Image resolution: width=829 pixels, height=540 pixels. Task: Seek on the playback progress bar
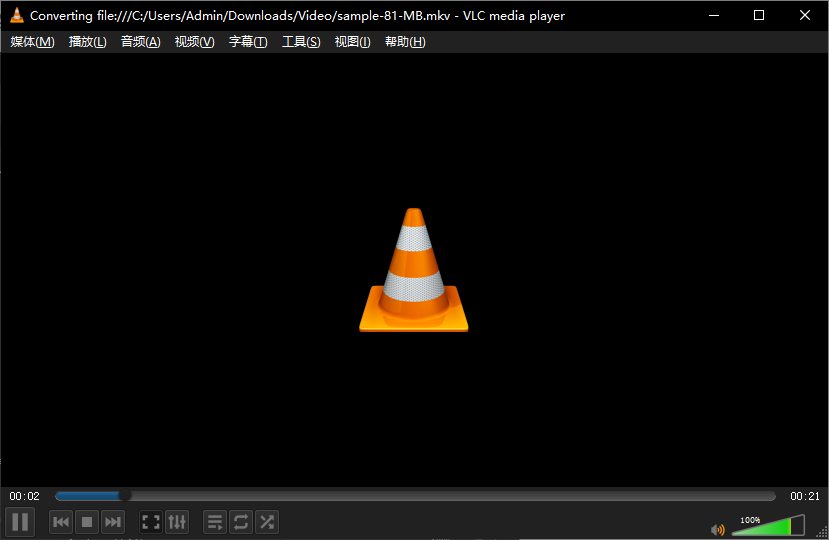tap(415, 496)
